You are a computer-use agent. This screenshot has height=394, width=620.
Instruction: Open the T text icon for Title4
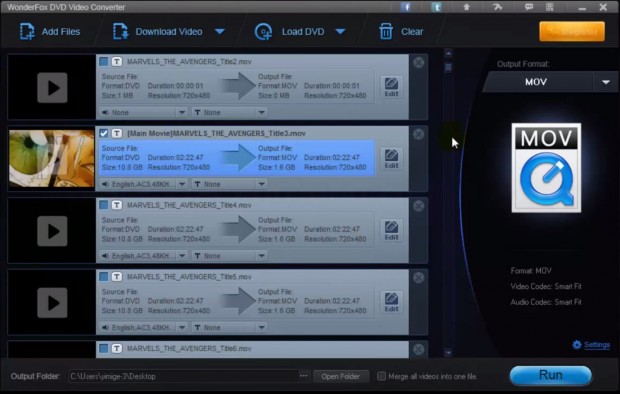click(117, 205)
